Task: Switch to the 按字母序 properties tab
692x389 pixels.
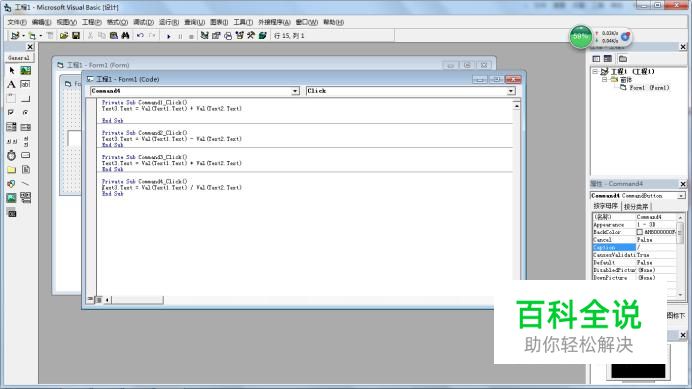Action: (x=606, y=206)
